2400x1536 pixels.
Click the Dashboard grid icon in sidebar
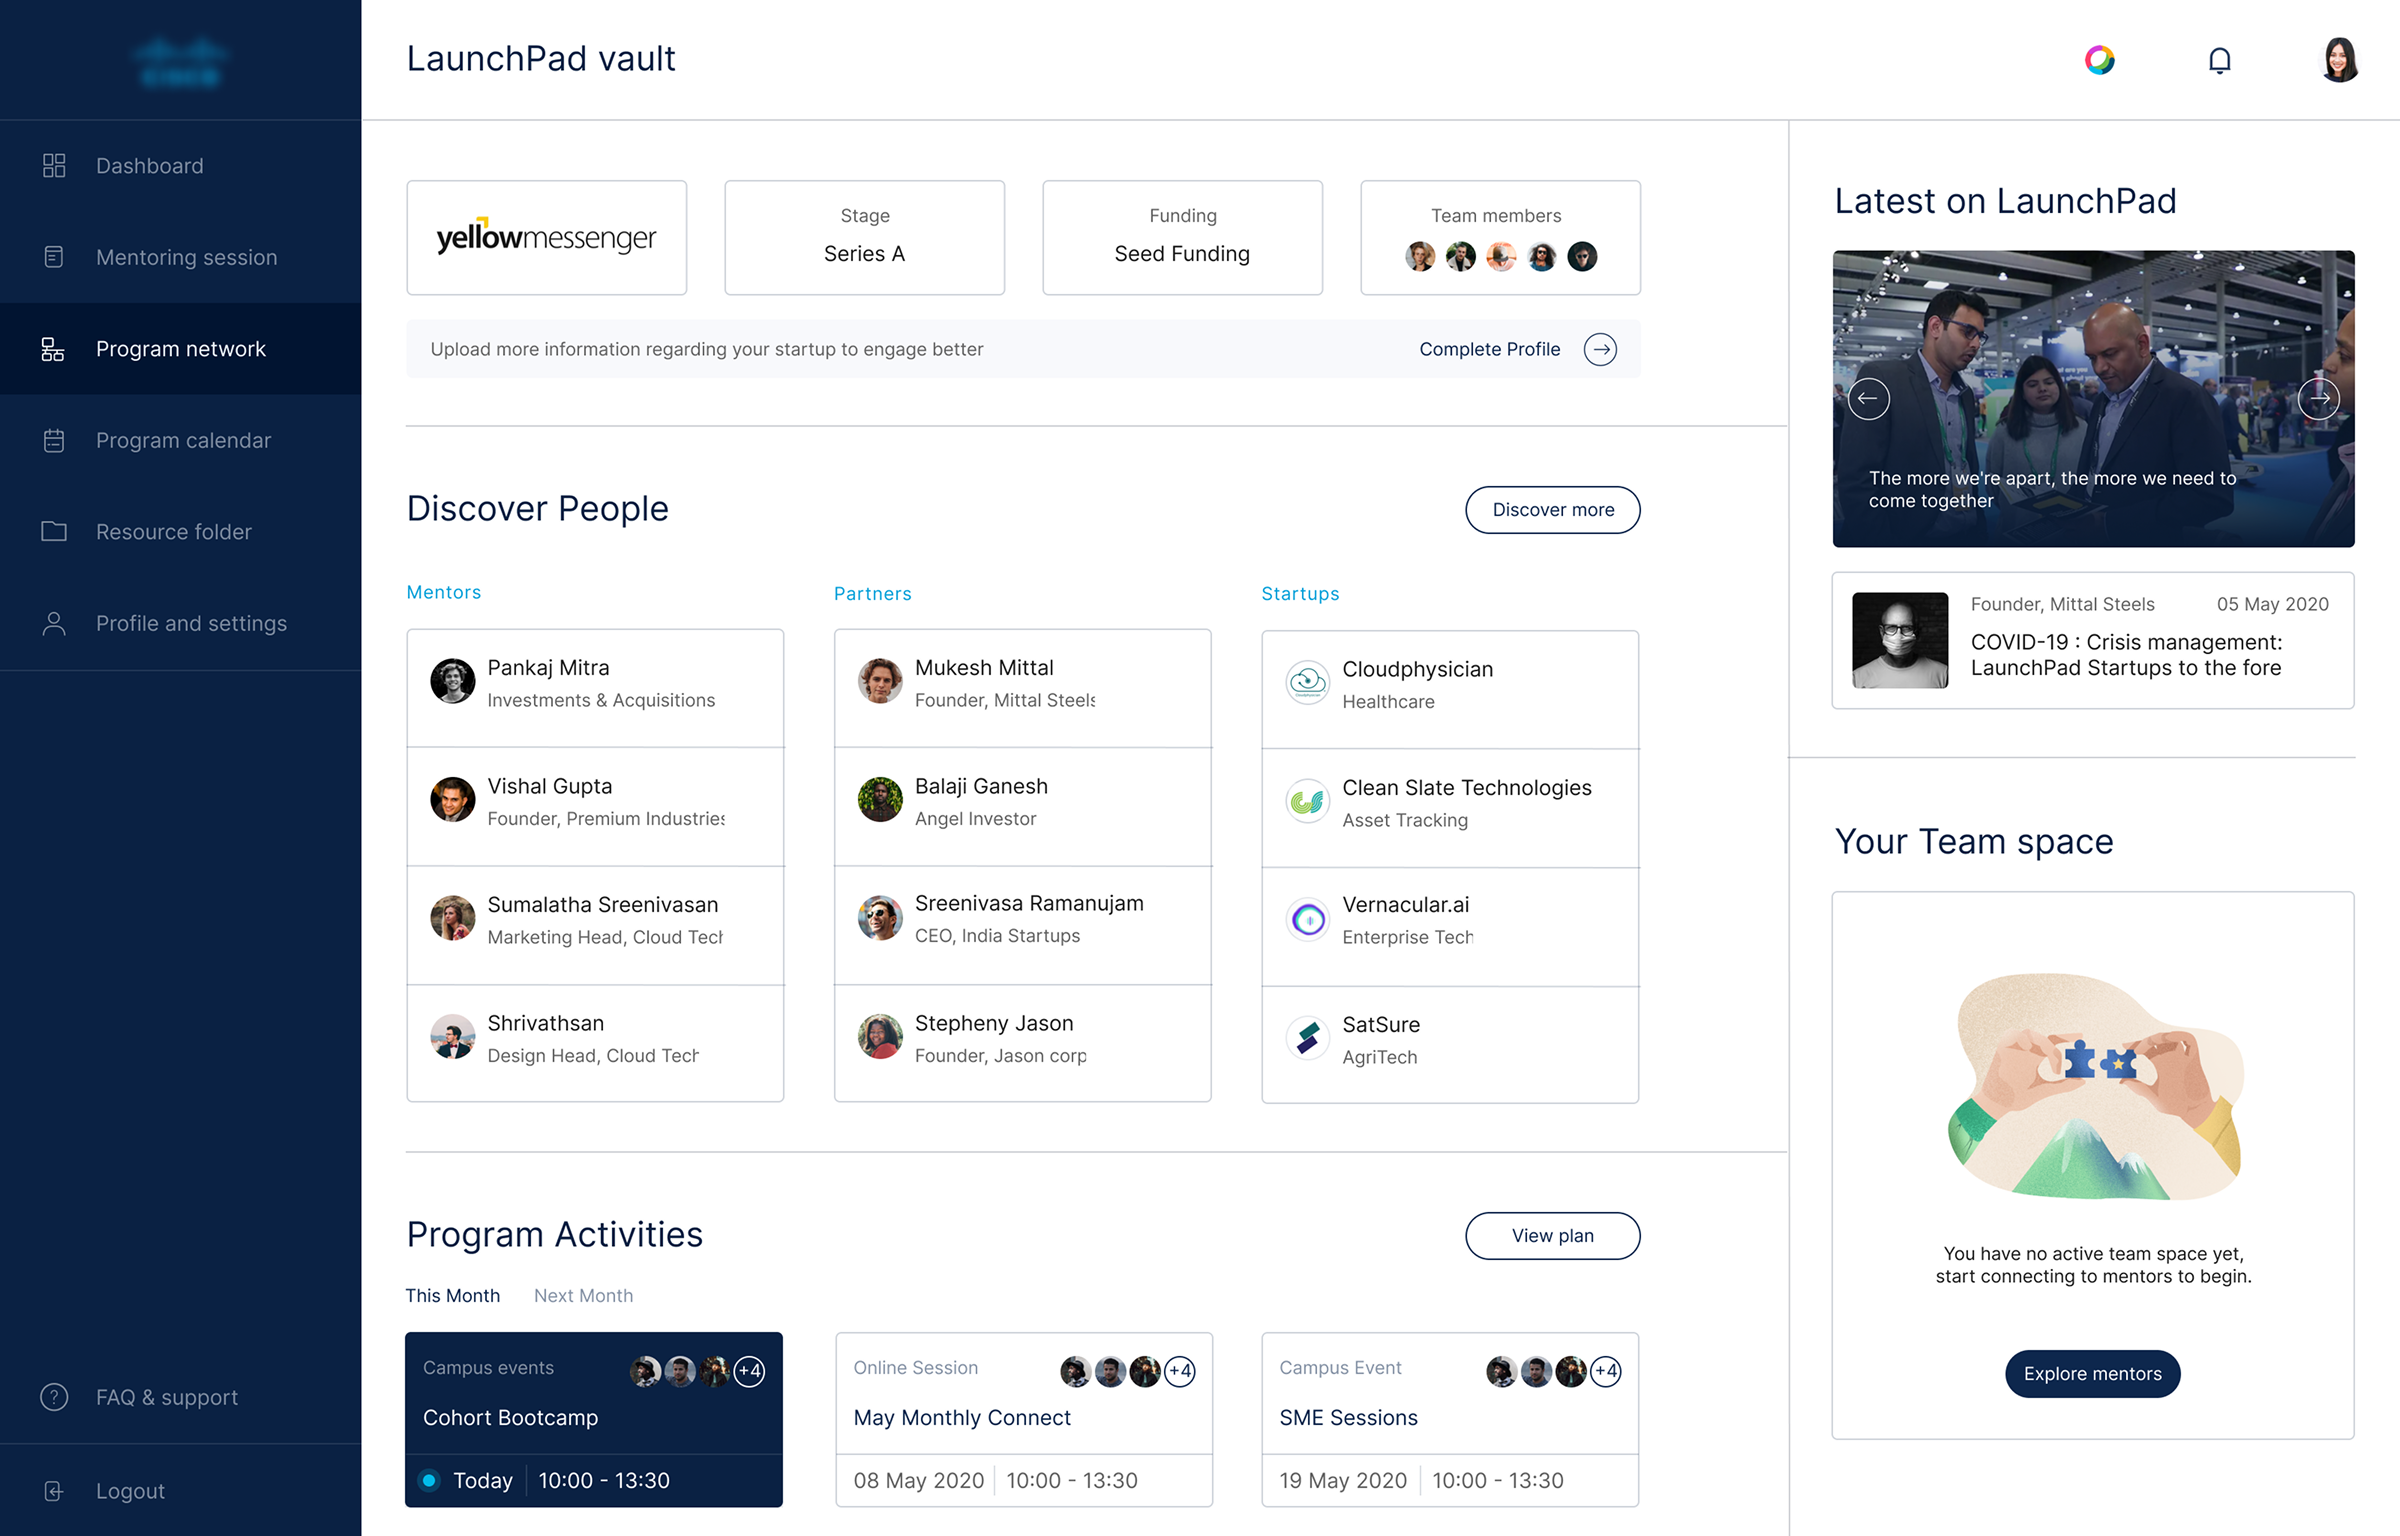(x=54, y=166)
